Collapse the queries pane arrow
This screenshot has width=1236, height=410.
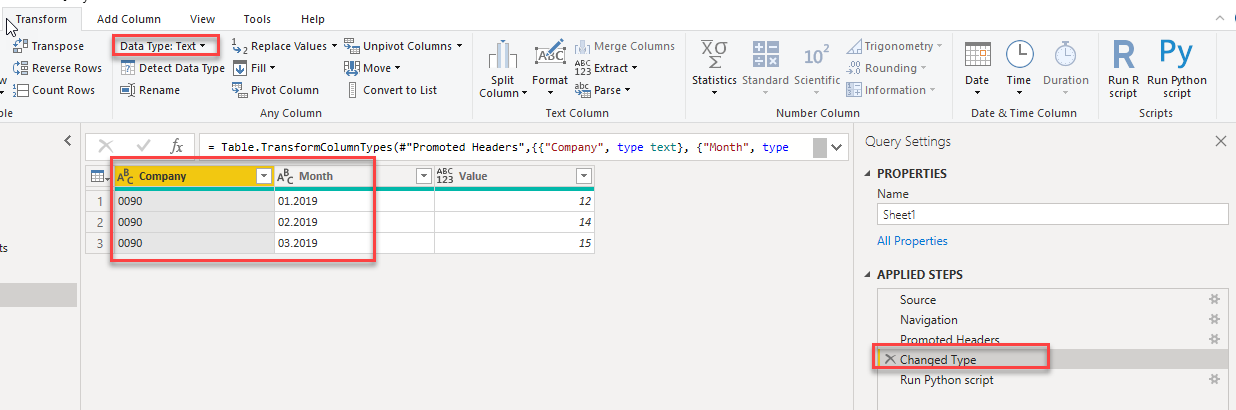pyautogui.click(x=67, y=141)
